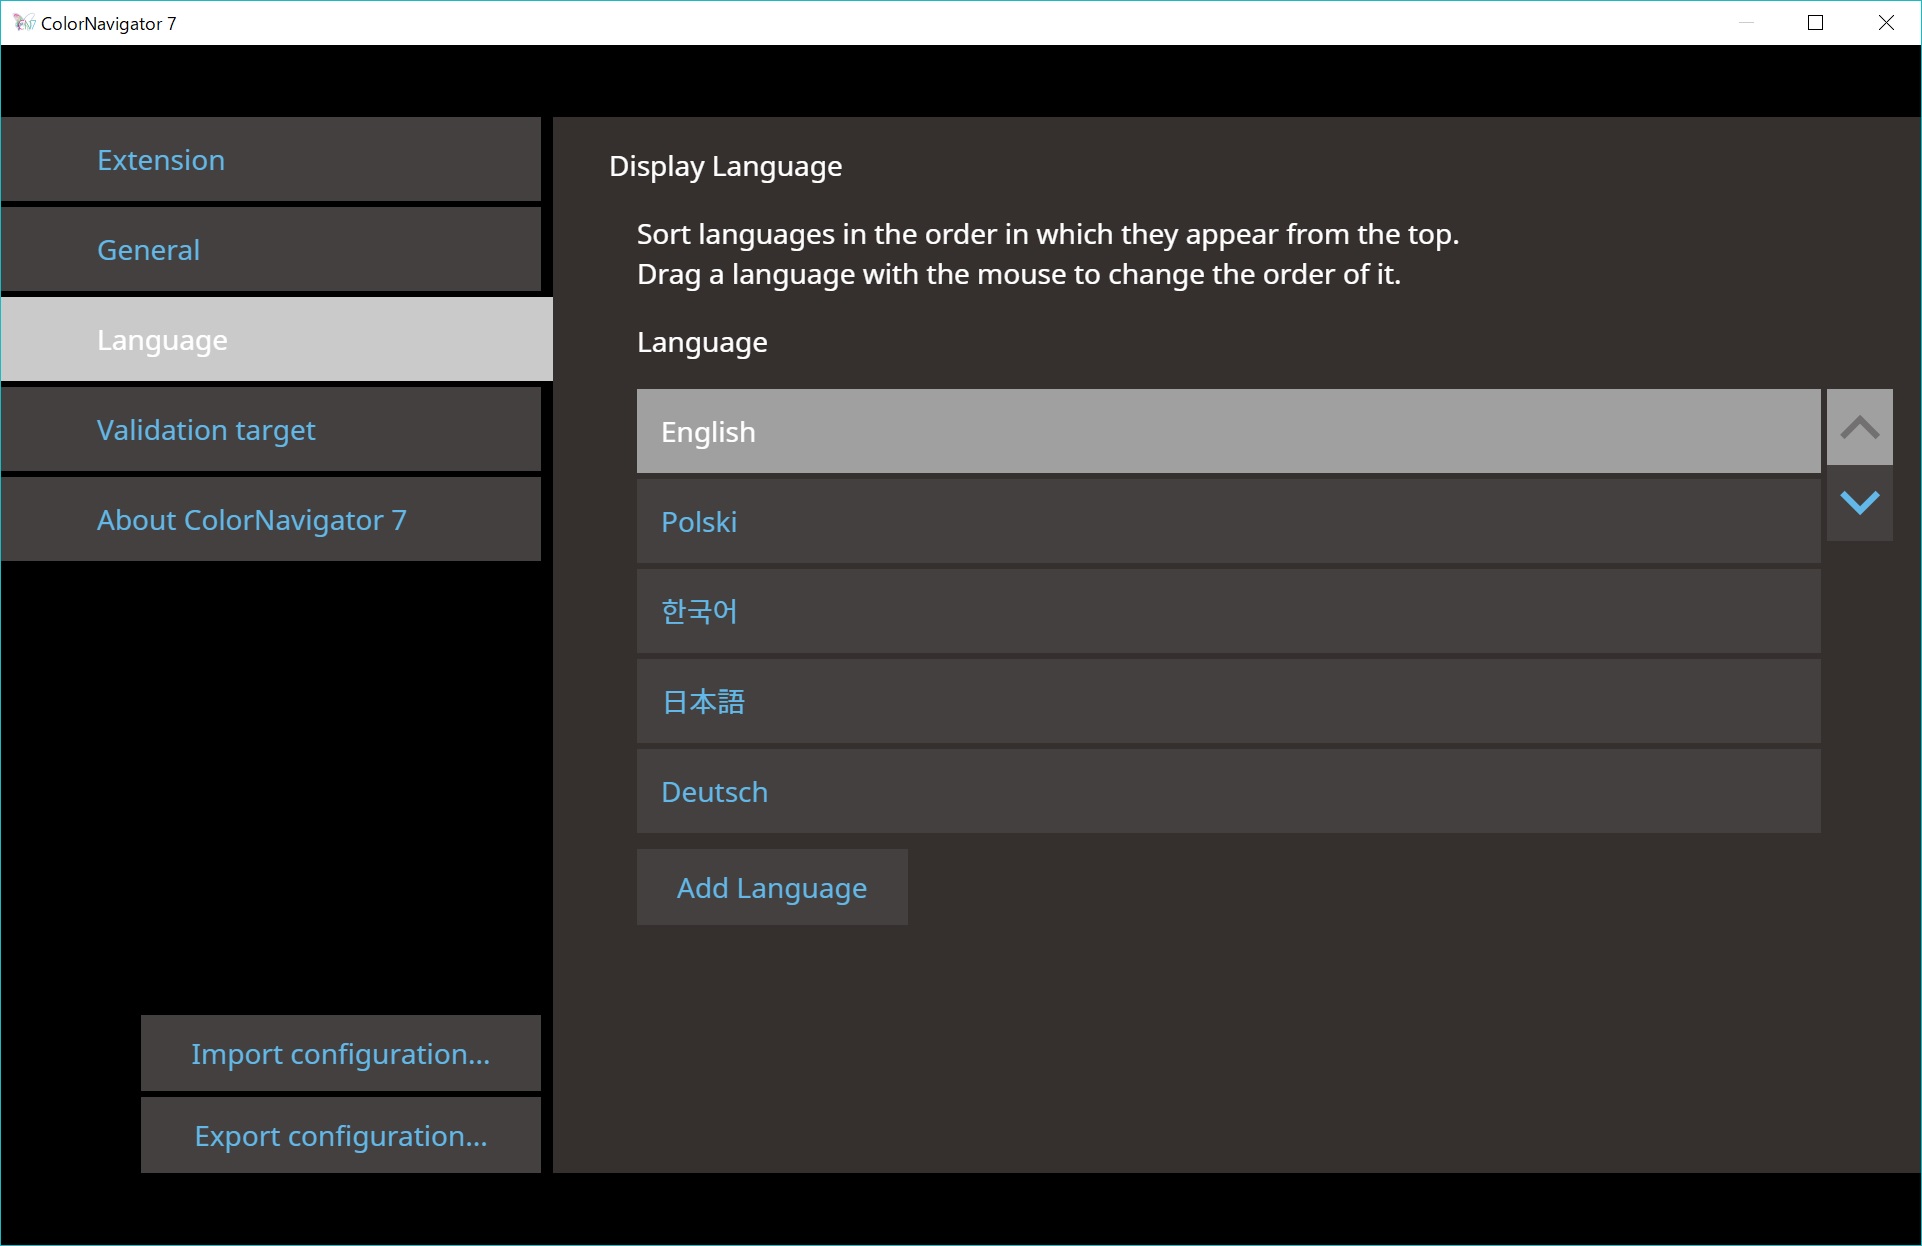Click Export configuration... button
1922x1246 pixels.
point(341,1135)
